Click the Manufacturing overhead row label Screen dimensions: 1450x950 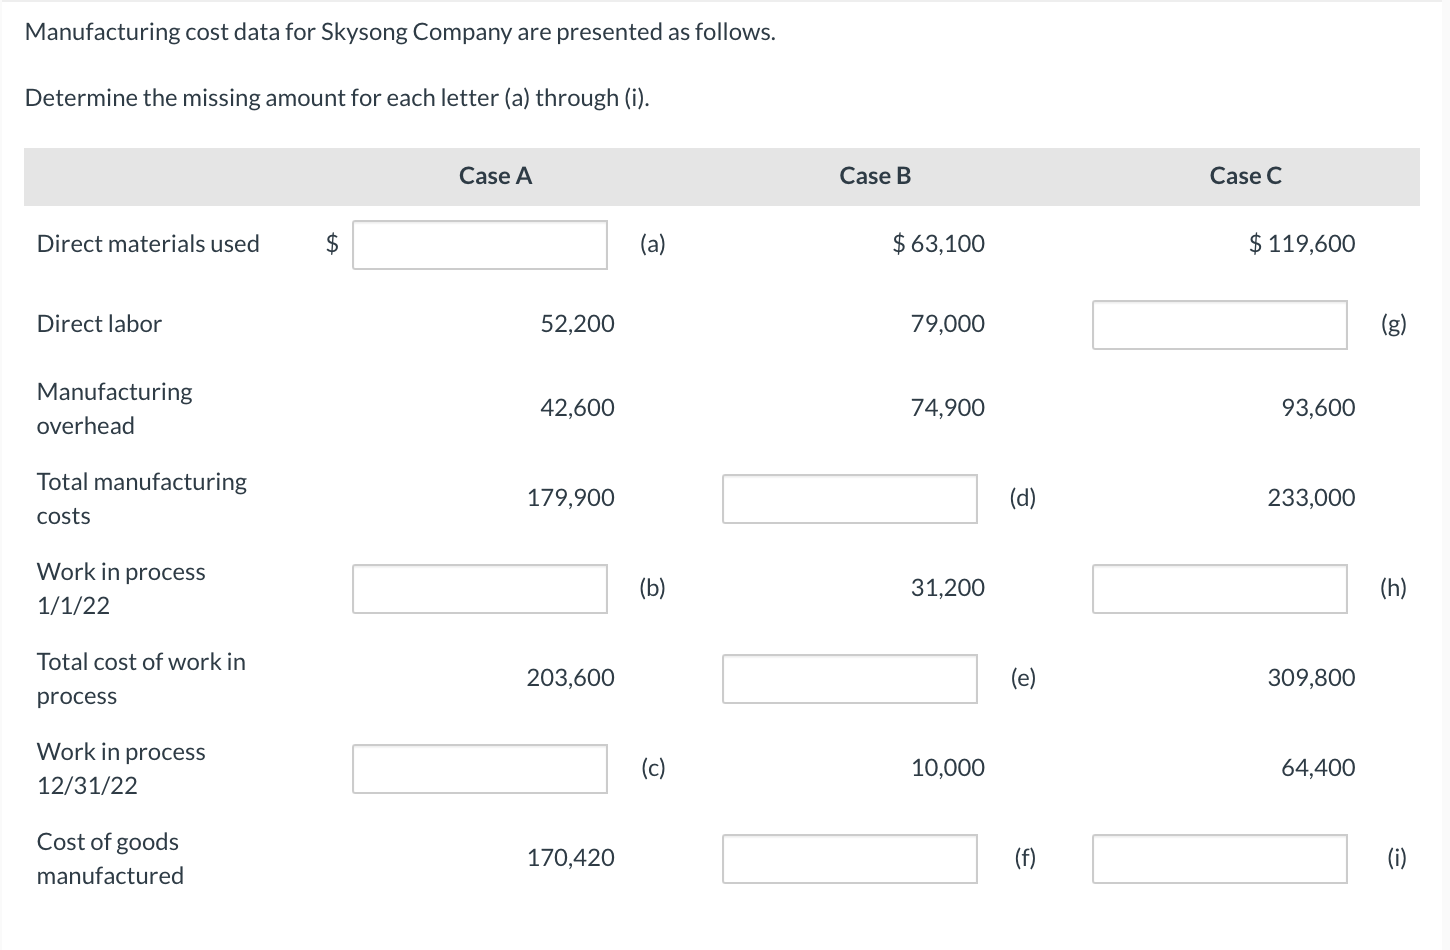(113, 408)
